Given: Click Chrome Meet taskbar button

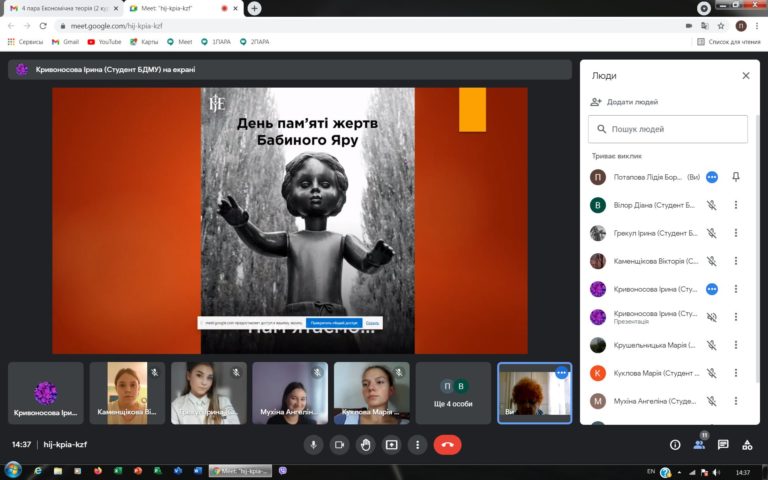Looking at the screenshot, I should click(x=240, y=471).
